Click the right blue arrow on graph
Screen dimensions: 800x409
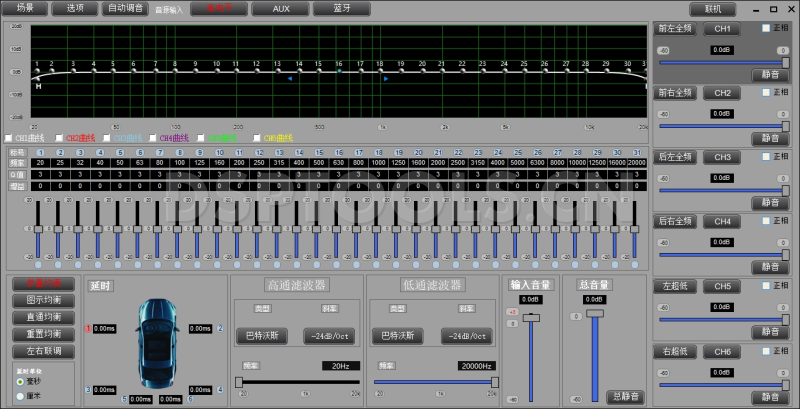coord(385,78)
